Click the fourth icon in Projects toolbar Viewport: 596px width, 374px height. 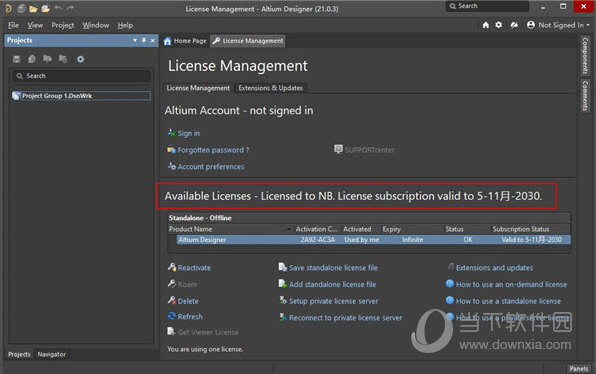click(x=63, y=59)
